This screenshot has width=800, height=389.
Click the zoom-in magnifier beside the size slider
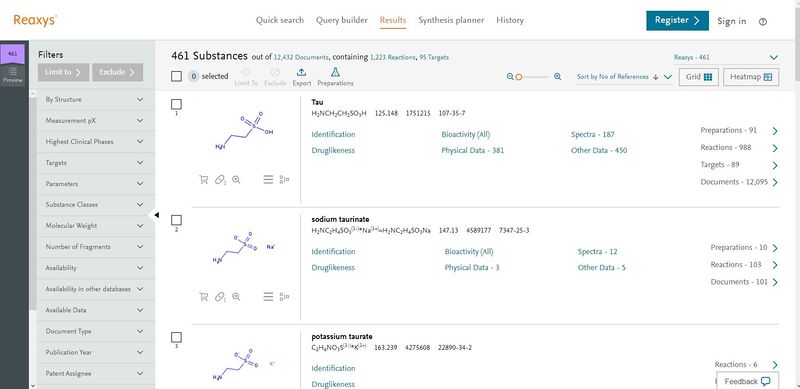click(x=558, y=77)
